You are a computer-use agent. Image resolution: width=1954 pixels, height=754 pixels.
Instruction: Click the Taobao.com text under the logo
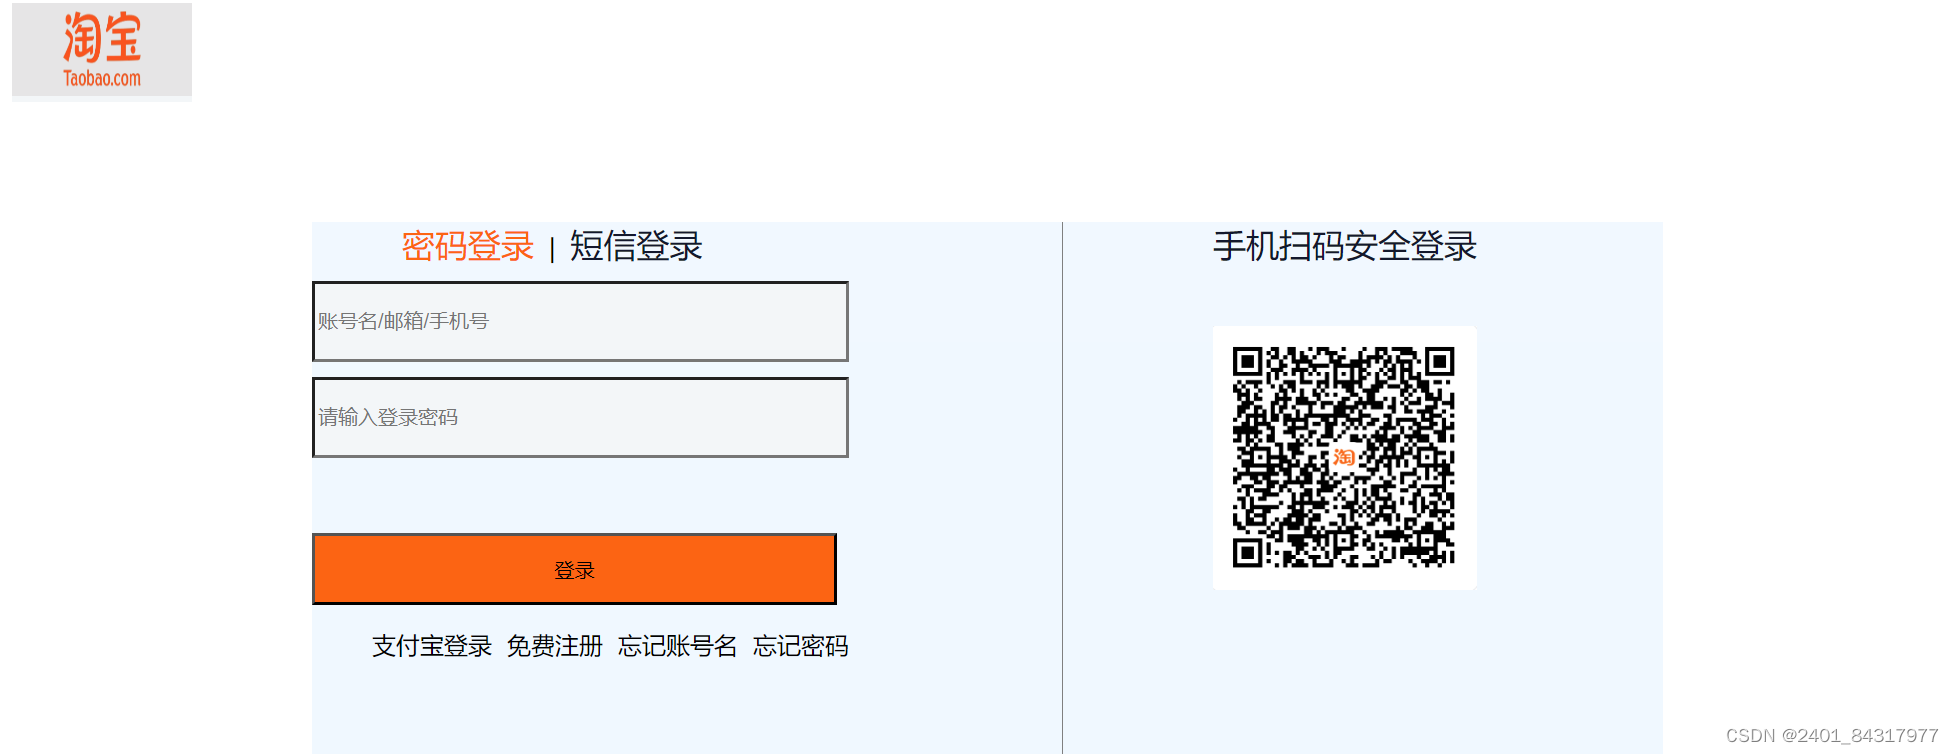click(102, 78)
